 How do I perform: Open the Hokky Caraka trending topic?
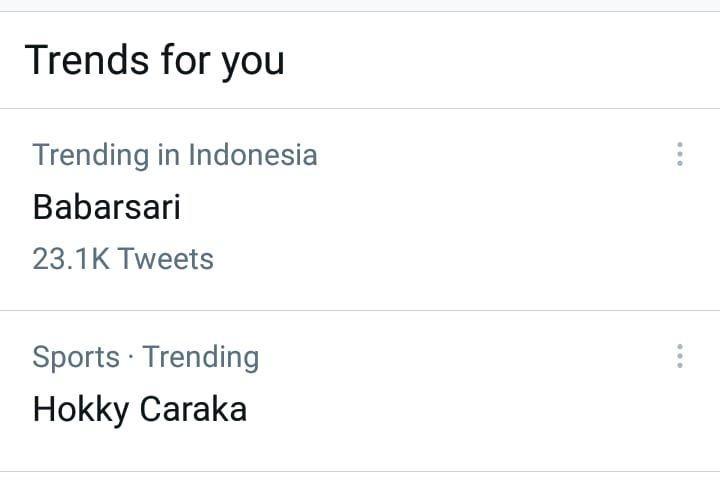pos(140,409)
